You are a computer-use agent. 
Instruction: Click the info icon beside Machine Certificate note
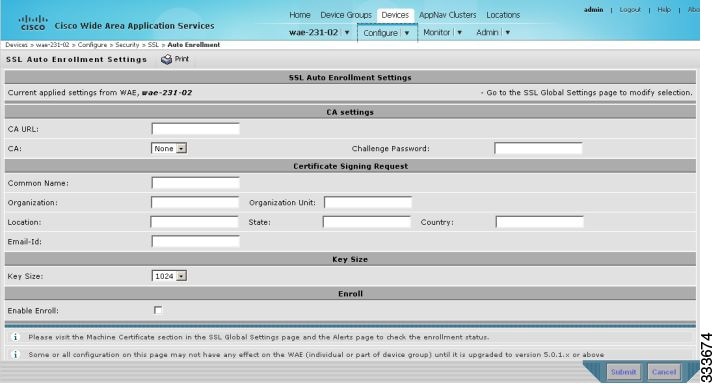15,337
